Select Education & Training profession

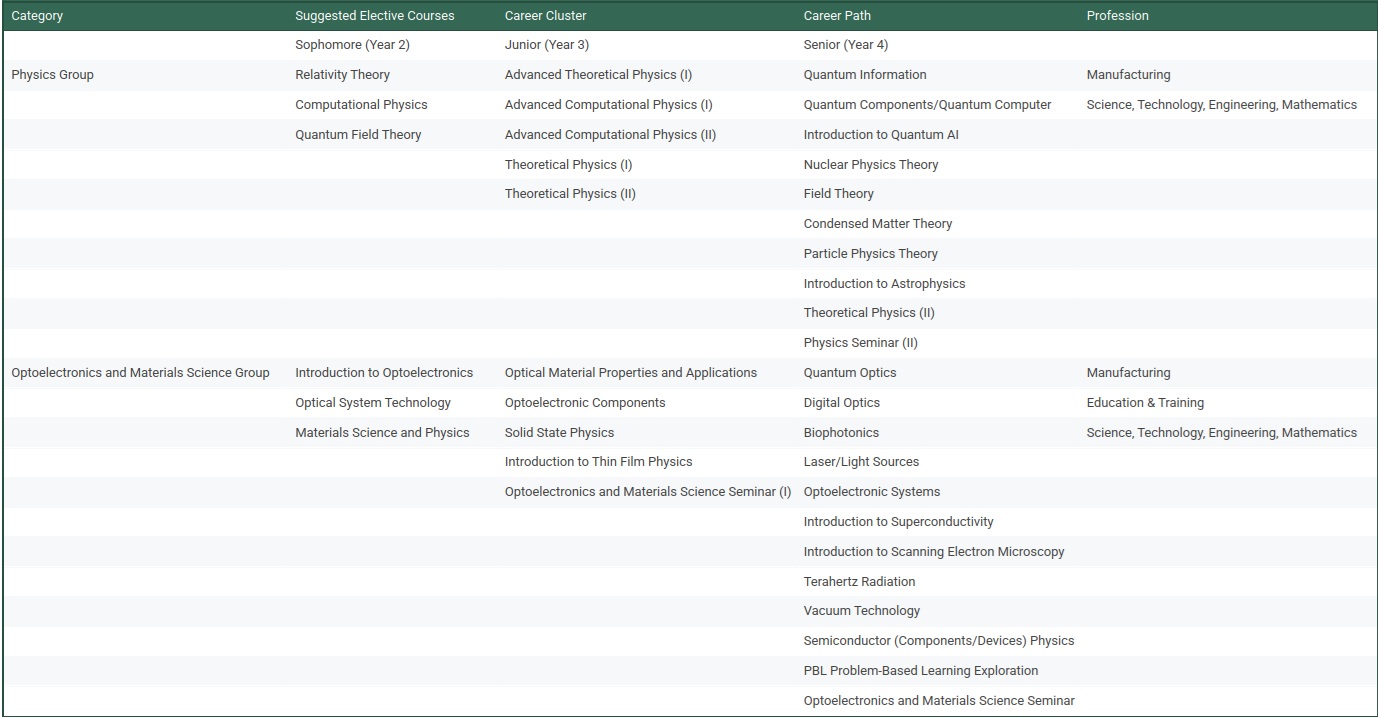click(1145, 403)
